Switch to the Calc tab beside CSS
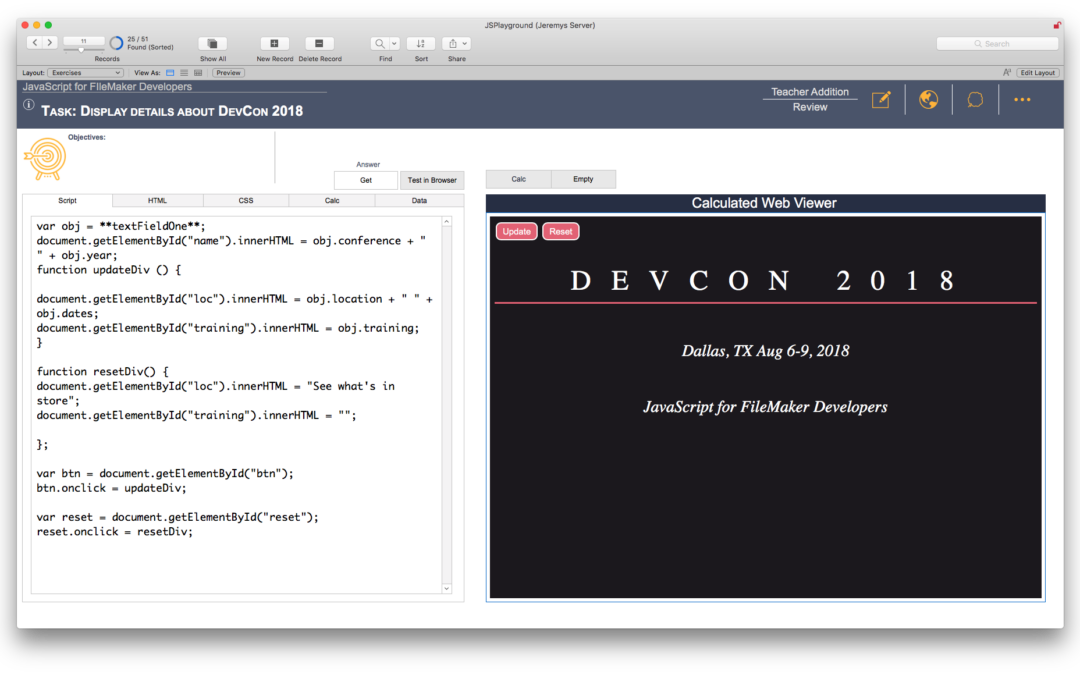This screenshot has height=675, width=1080. [x=332, y=200]
